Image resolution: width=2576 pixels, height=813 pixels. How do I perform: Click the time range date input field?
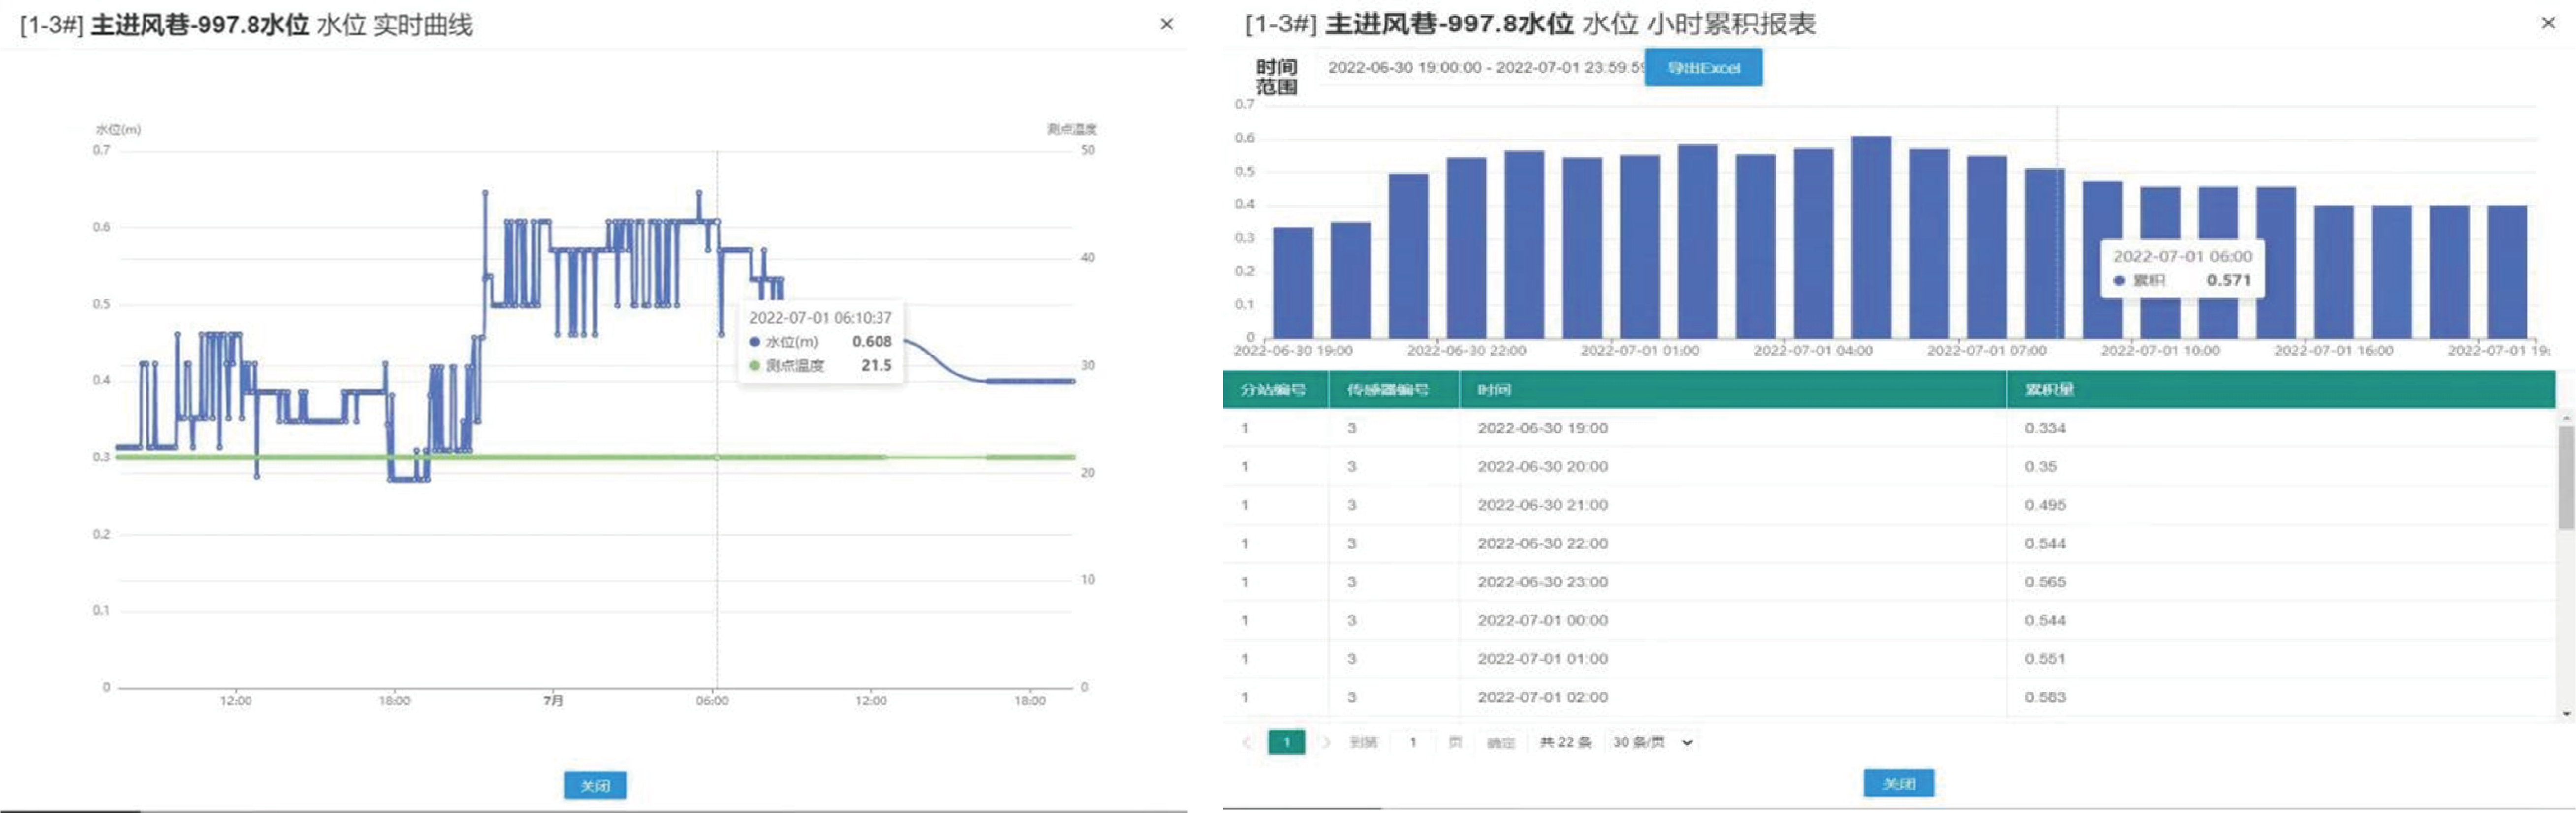1484,68
